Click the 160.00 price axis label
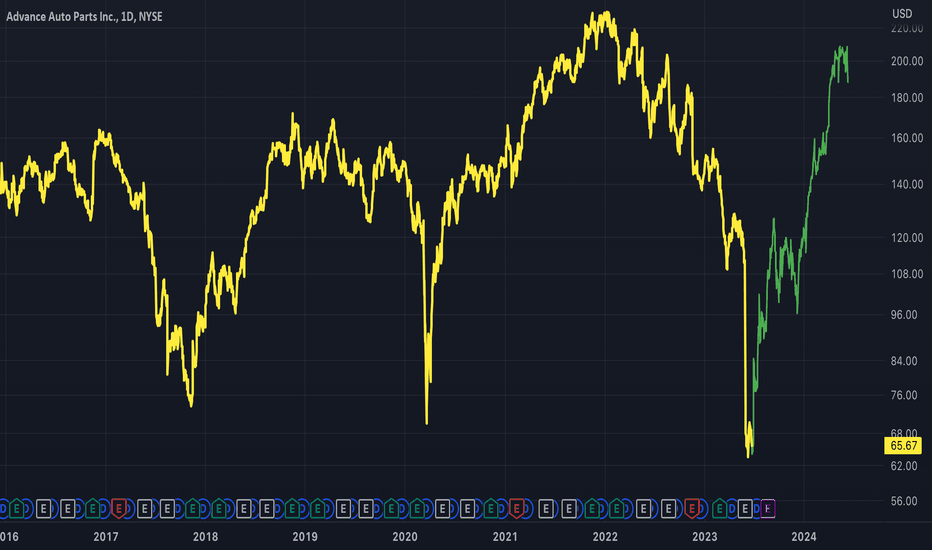Image resolution: width=932 pixels, height=550 pixels. tap(906, 138)
